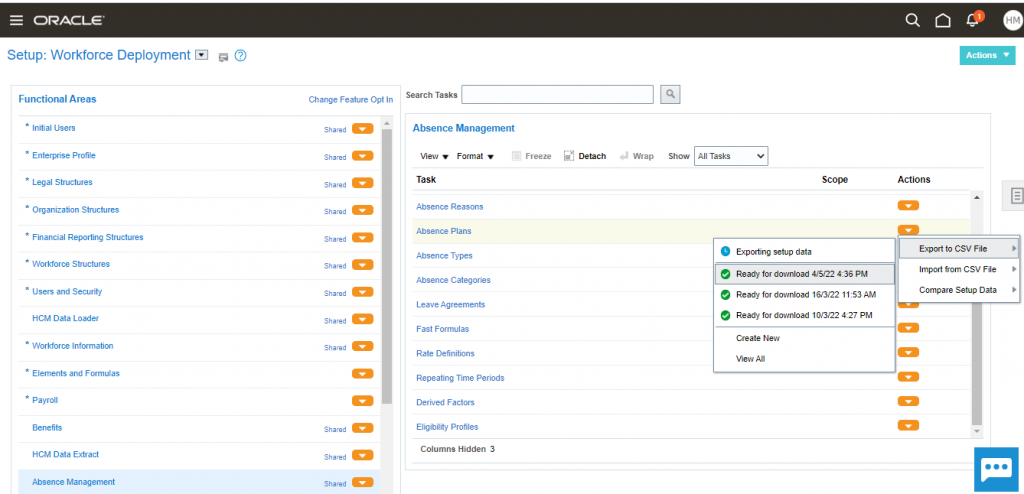The width and height of the screenshot is (1024, 494).
Task: Go to the Home icon
Action: pyautogui.click(x=942, y=20)
